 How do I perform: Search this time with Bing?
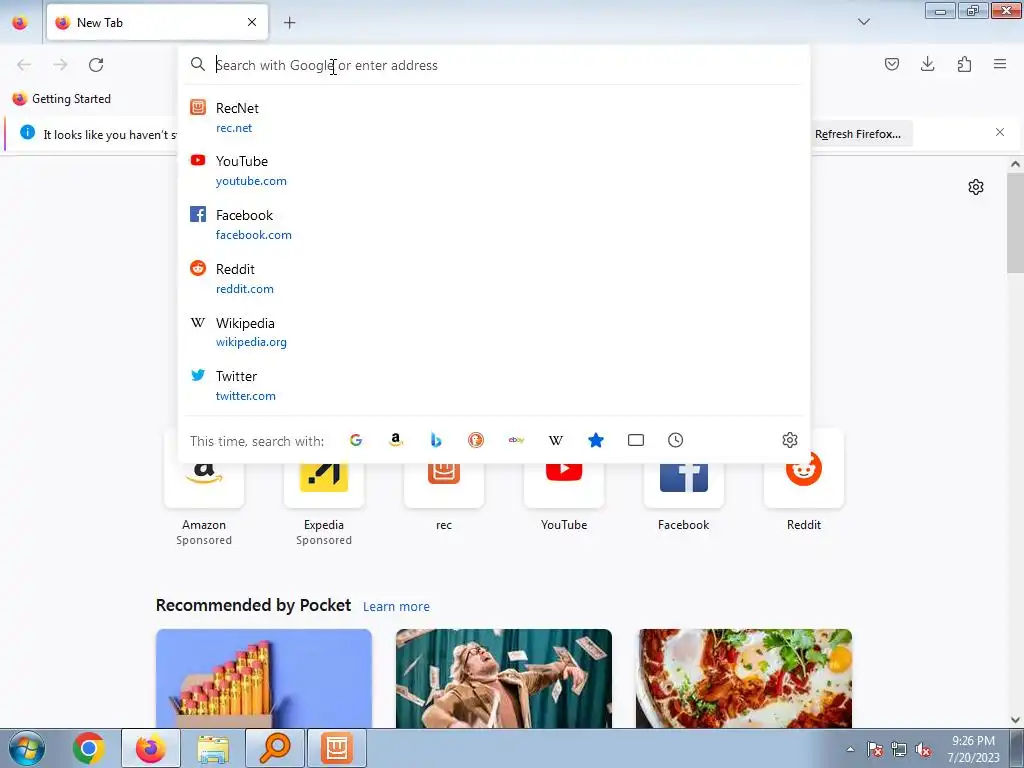point(436,440)
